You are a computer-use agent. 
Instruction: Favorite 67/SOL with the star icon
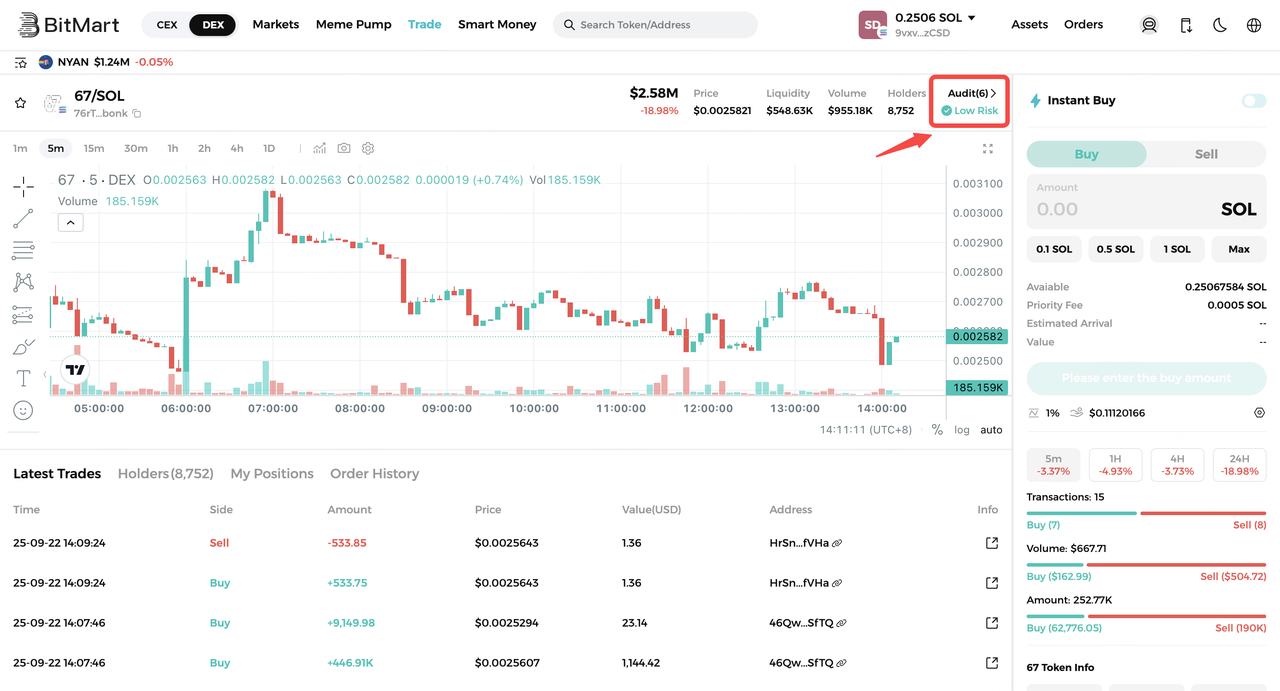(x=20, y=103)
